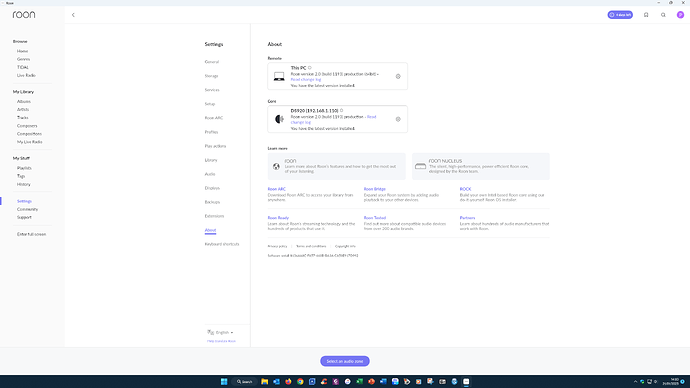This screenshot has height=388, width=690.
Task: Open the Backups settings tab
Action: (212, 202)
